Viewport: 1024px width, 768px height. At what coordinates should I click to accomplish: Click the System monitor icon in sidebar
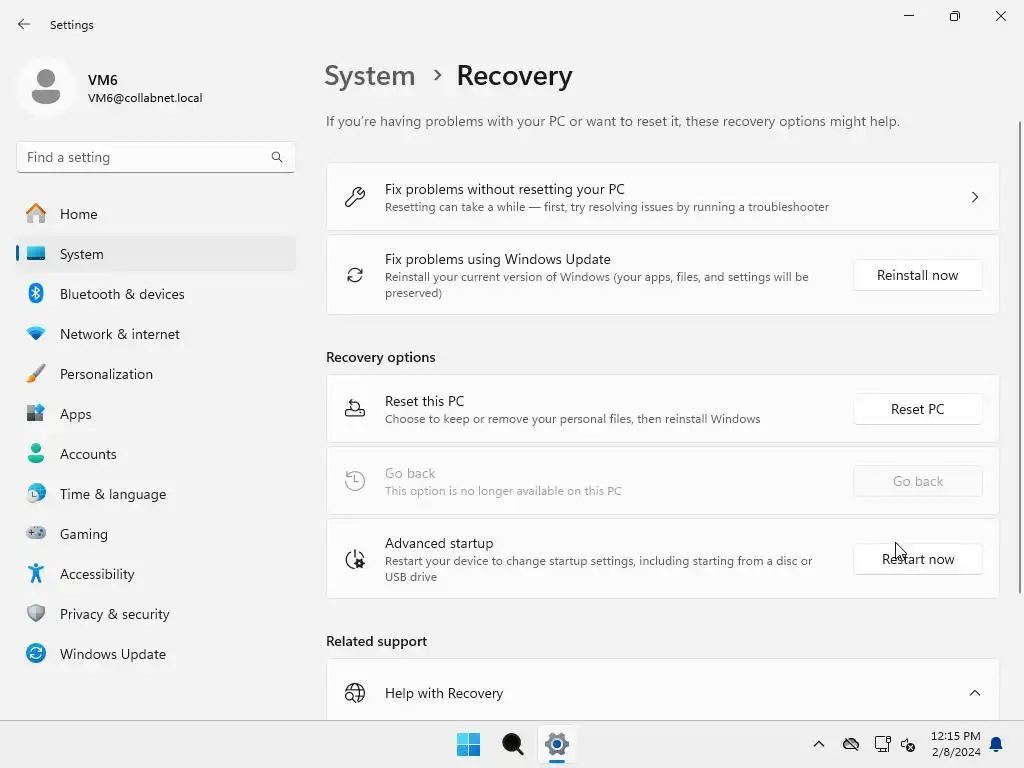click(36, 254)
